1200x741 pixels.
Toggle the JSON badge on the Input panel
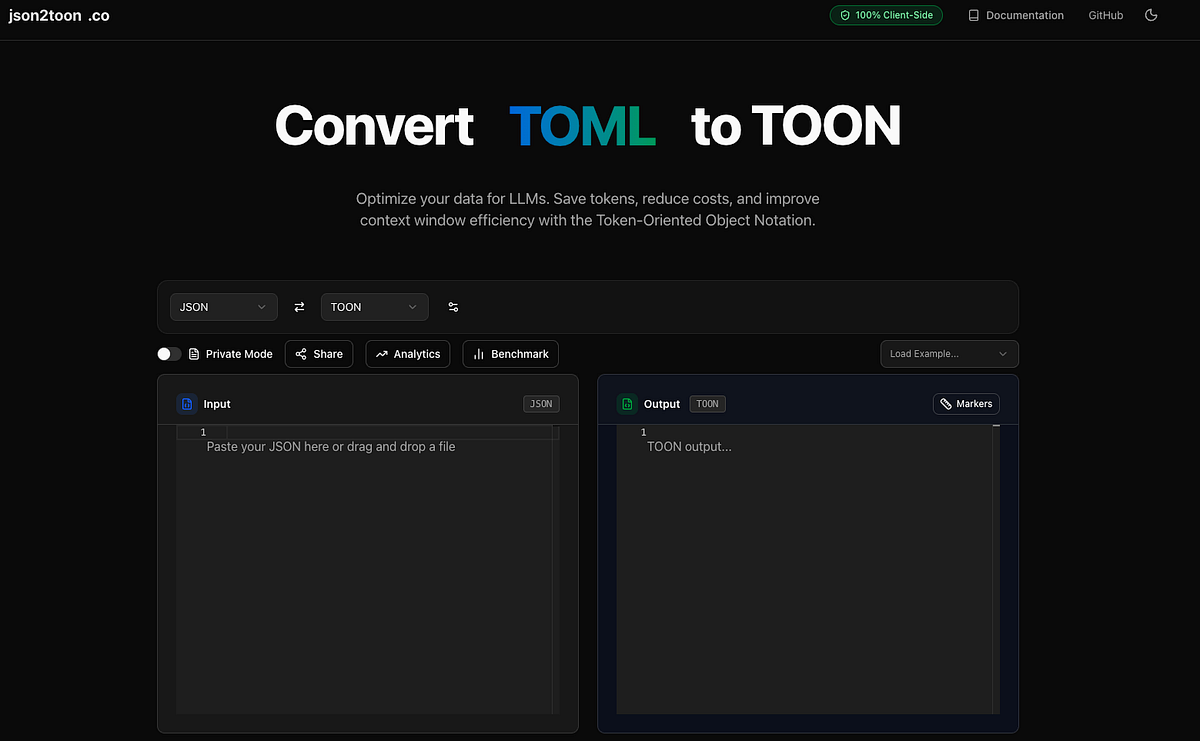pos(540,403)
